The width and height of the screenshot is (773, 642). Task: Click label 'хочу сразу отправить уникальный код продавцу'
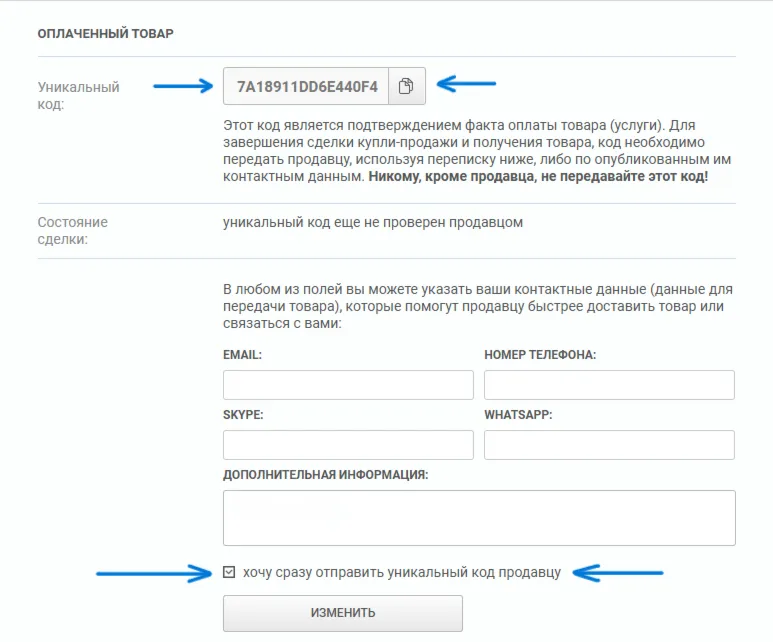pos(402,572)
